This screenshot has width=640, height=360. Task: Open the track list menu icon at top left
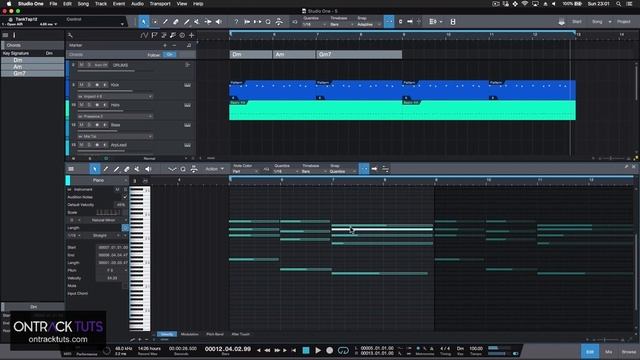(x=5, y=35)
